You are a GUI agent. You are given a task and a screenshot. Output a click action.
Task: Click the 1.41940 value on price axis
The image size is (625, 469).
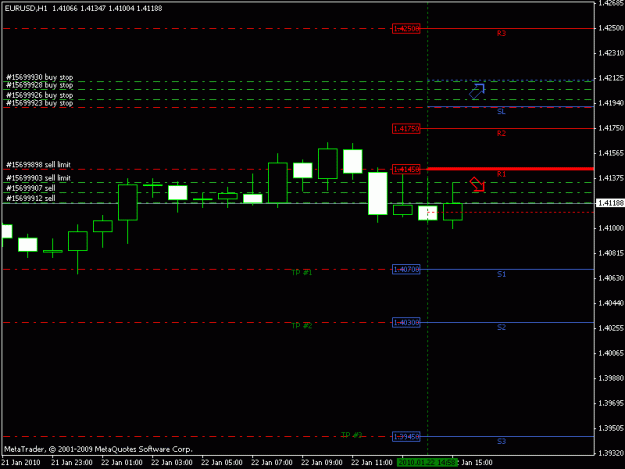click(x=611, y=103)
